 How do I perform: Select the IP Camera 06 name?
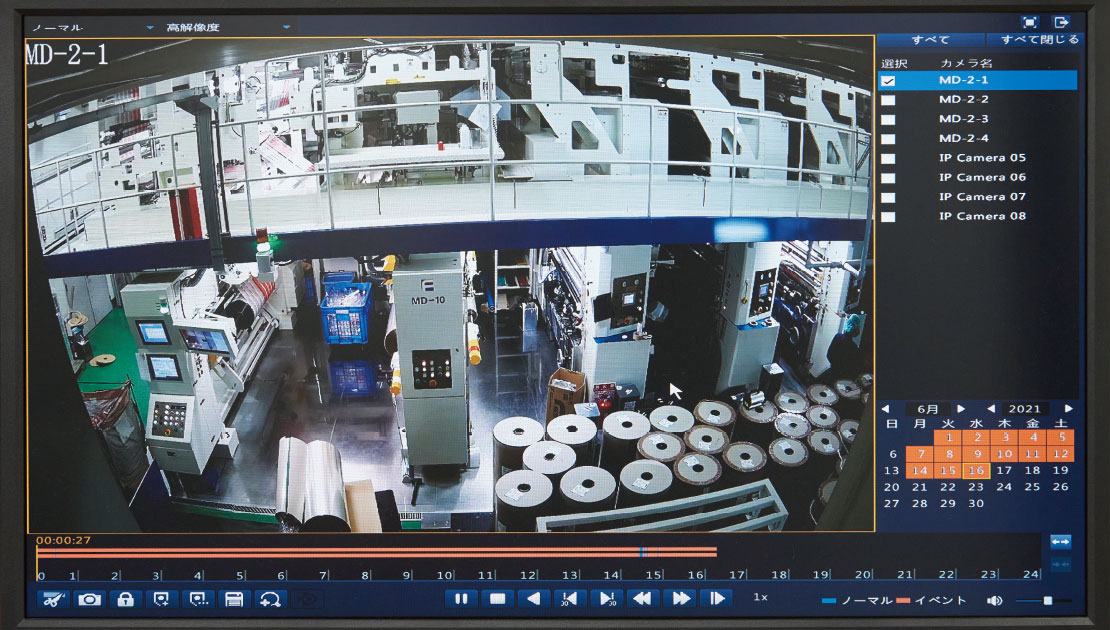[x=982, y=178]
